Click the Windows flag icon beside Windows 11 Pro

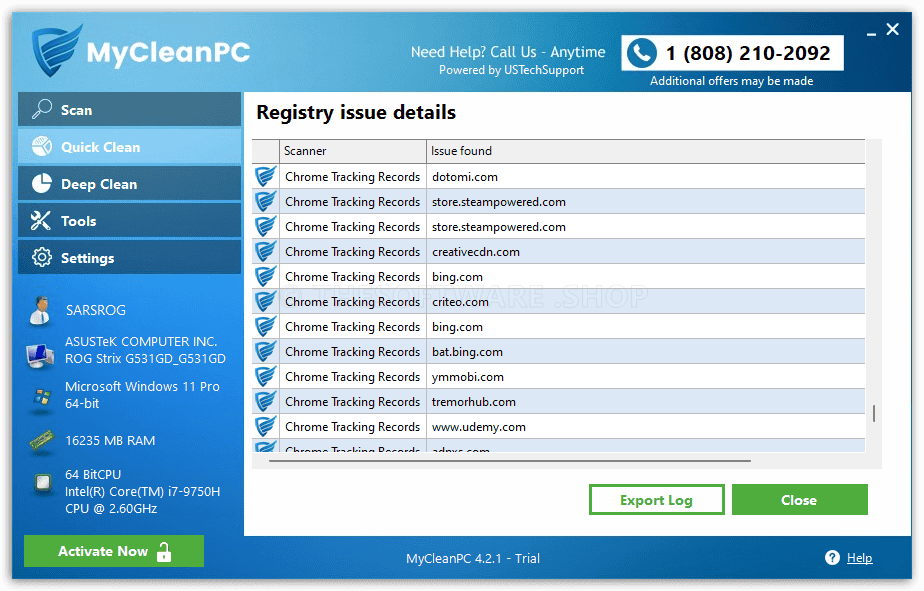click(x=41, y=397)
